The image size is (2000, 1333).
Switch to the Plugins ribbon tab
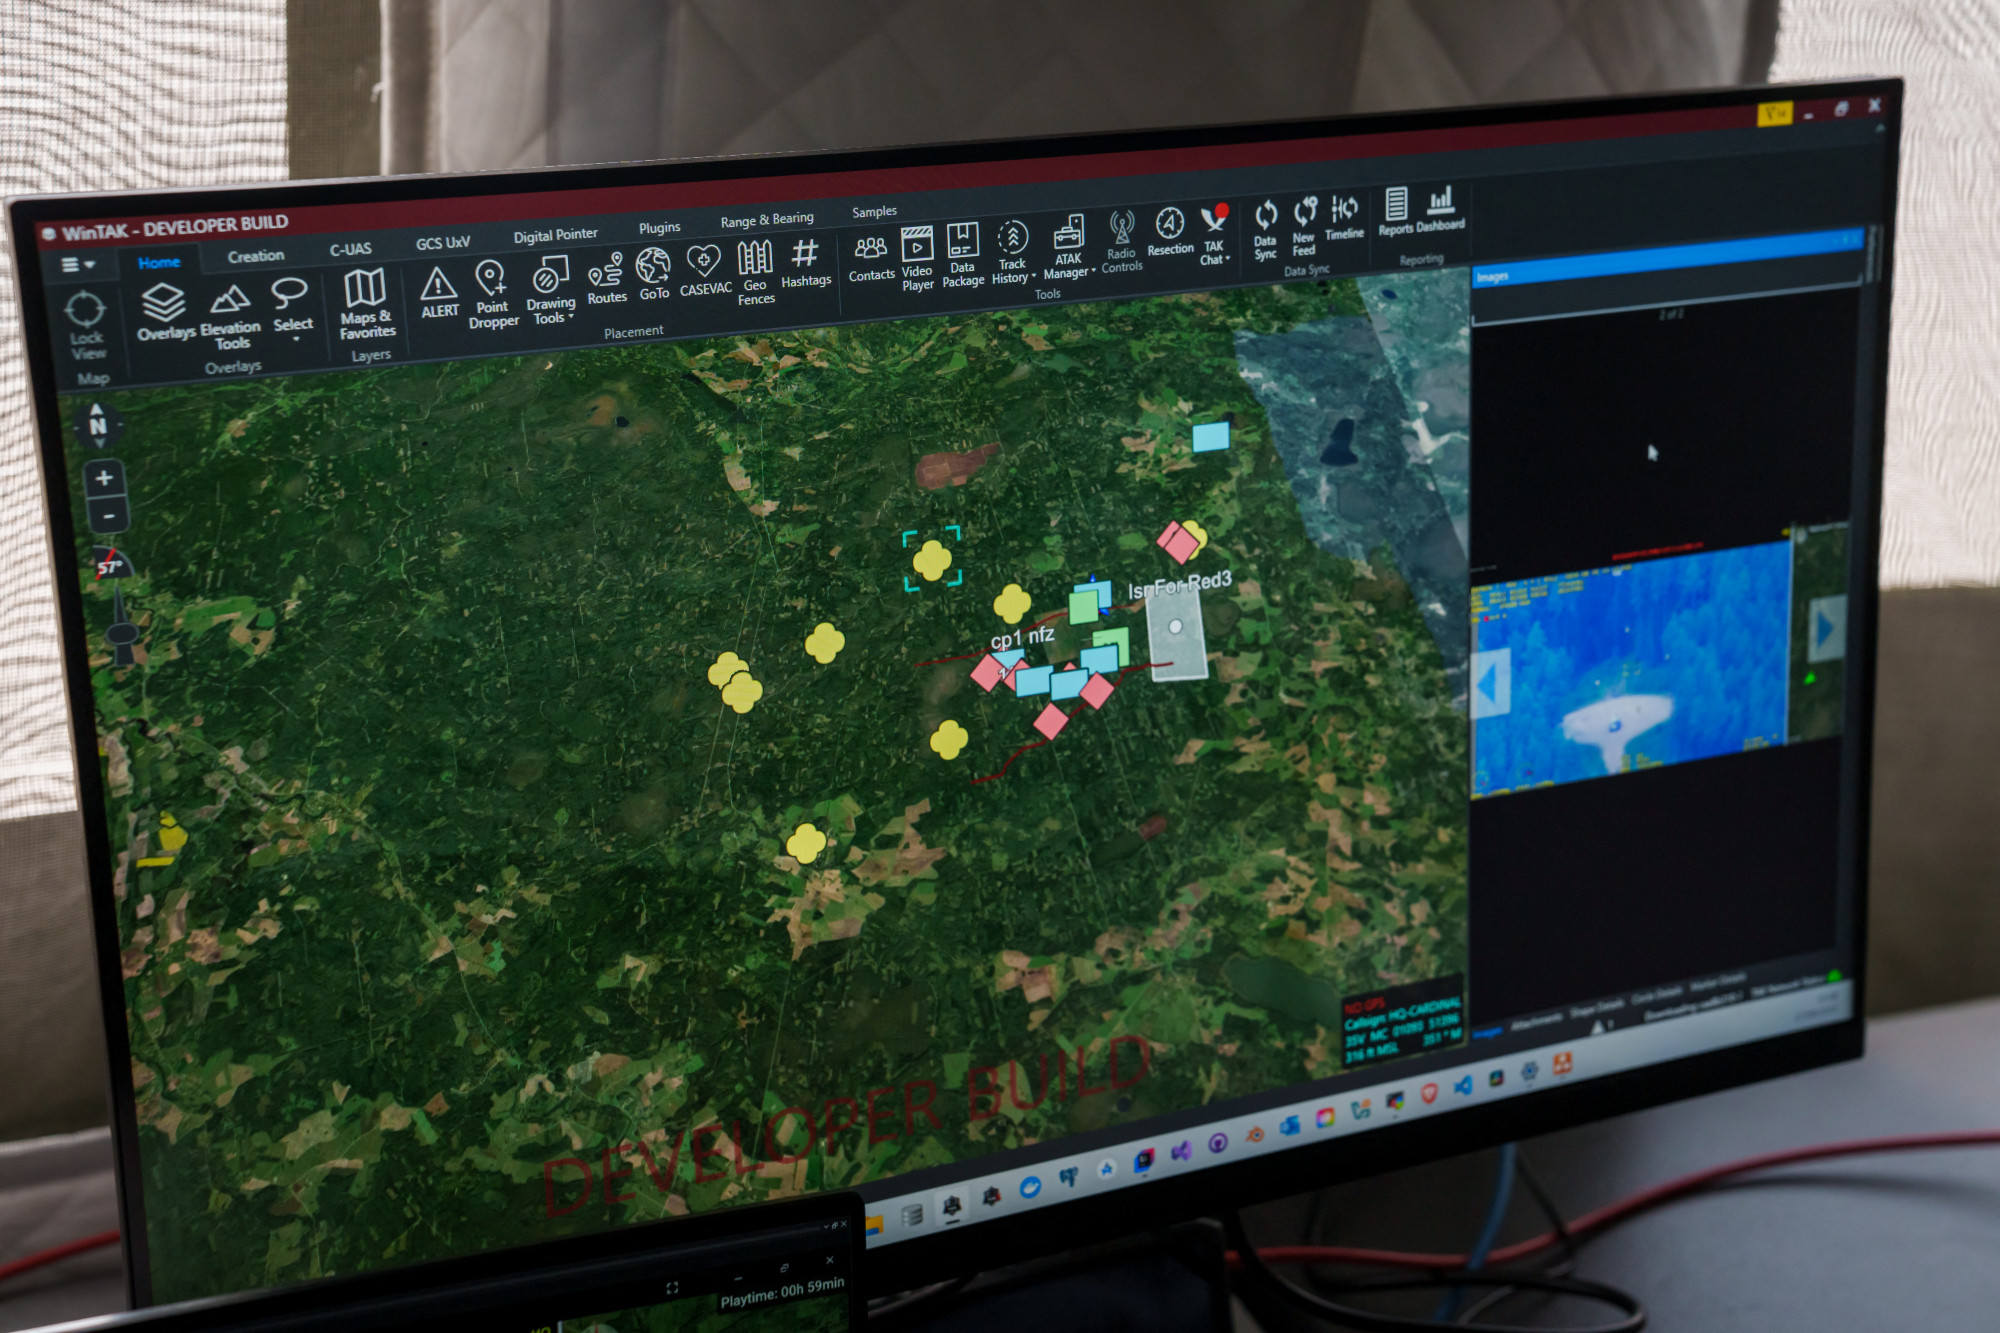pyautogui.click(x=659, y=228)
